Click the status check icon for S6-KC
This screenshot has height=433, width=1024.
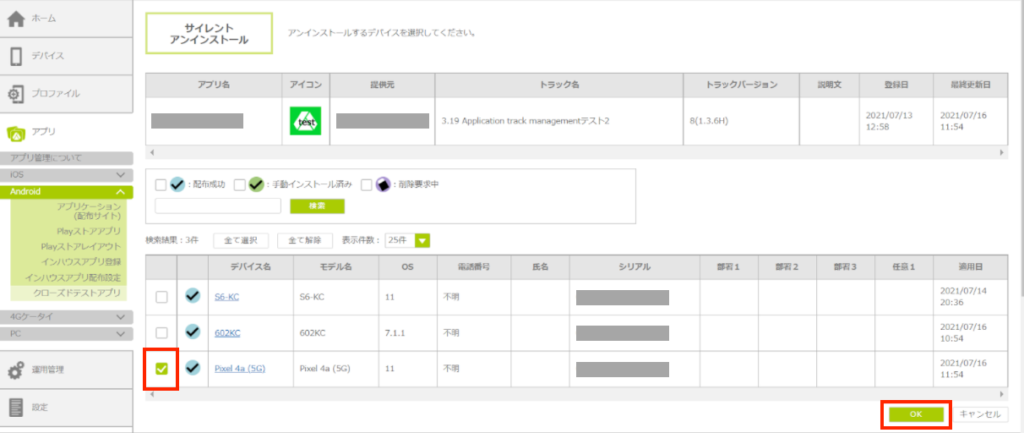coord(192,297)
